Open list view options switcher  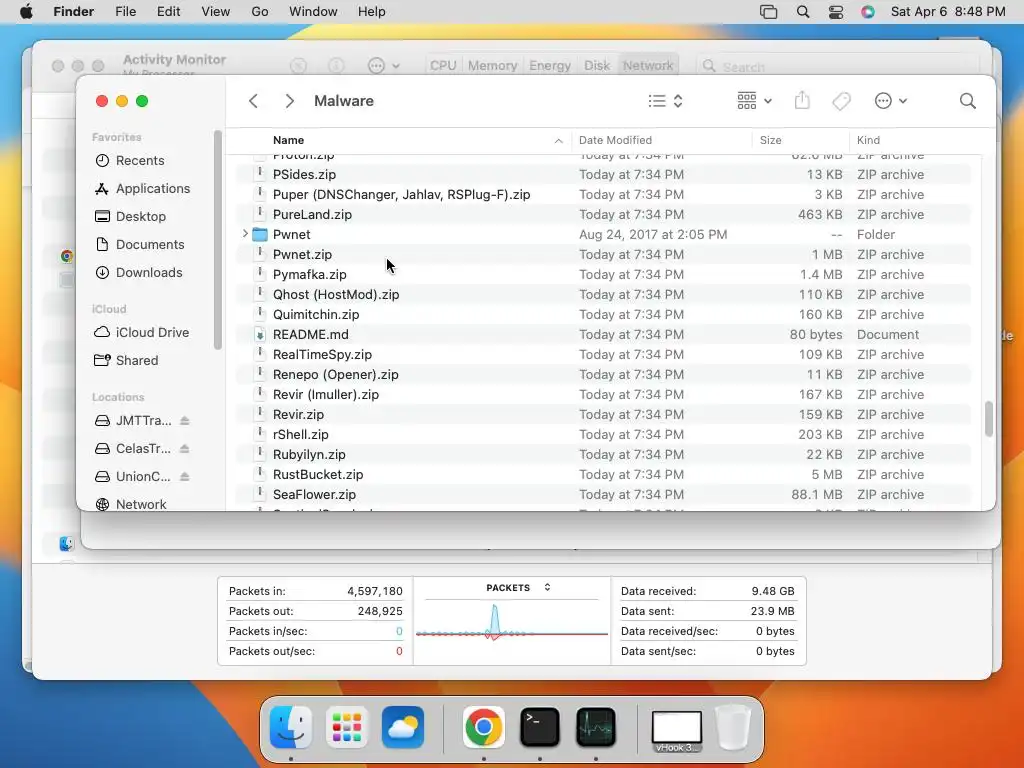pyautogui.click(x=665, y=101)
